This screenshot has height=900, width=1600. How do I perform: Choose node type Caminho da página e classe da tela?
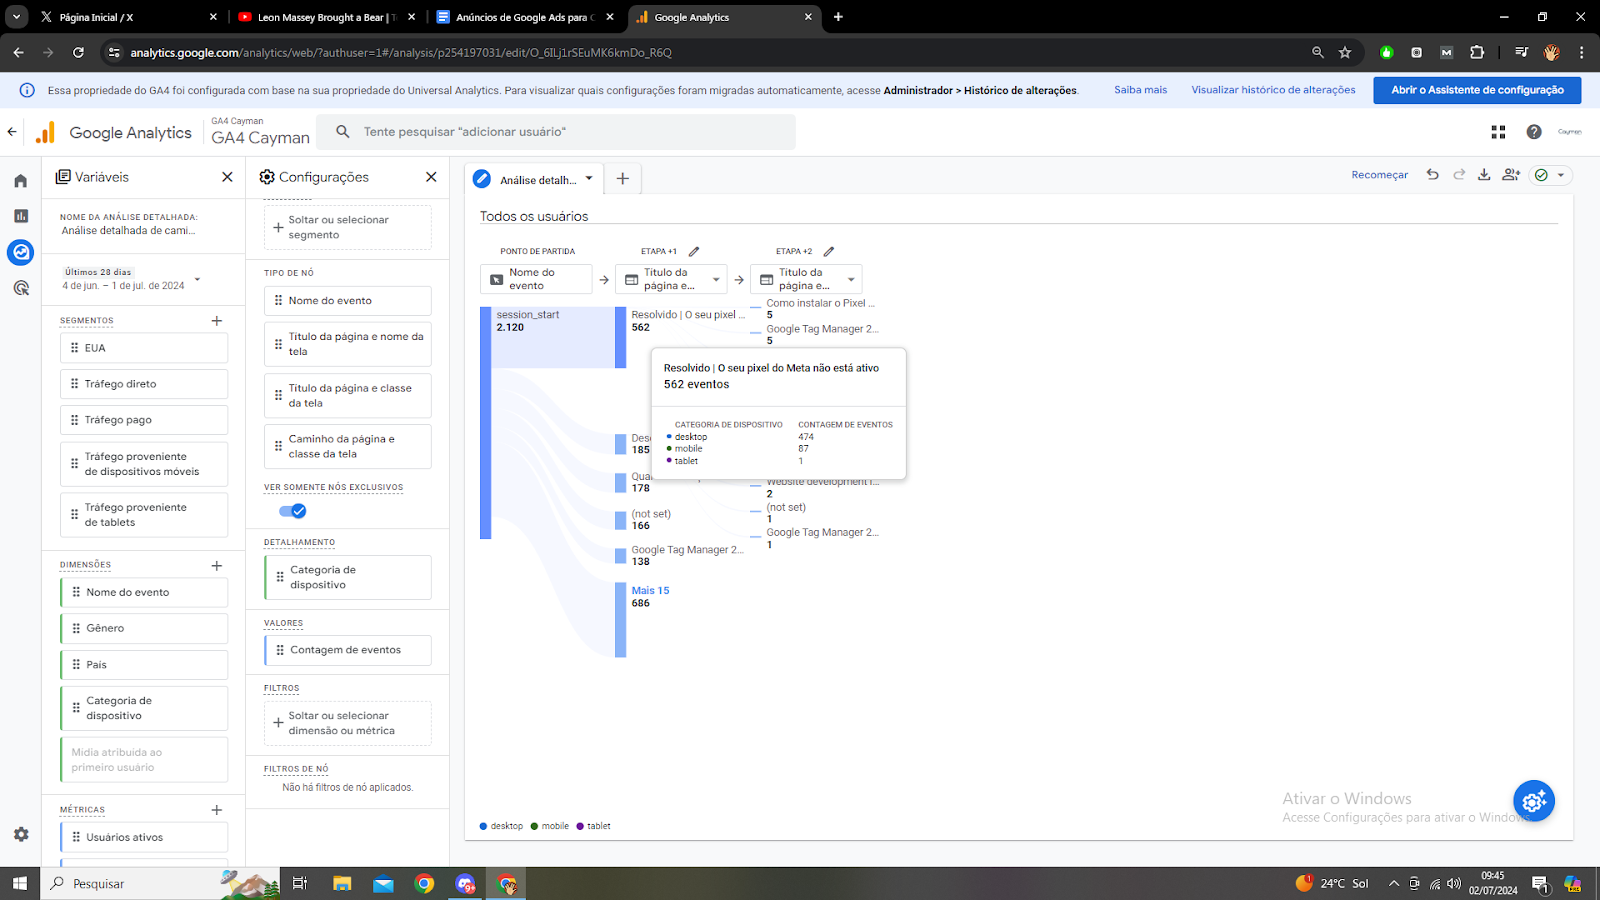(x=348, y=447)
